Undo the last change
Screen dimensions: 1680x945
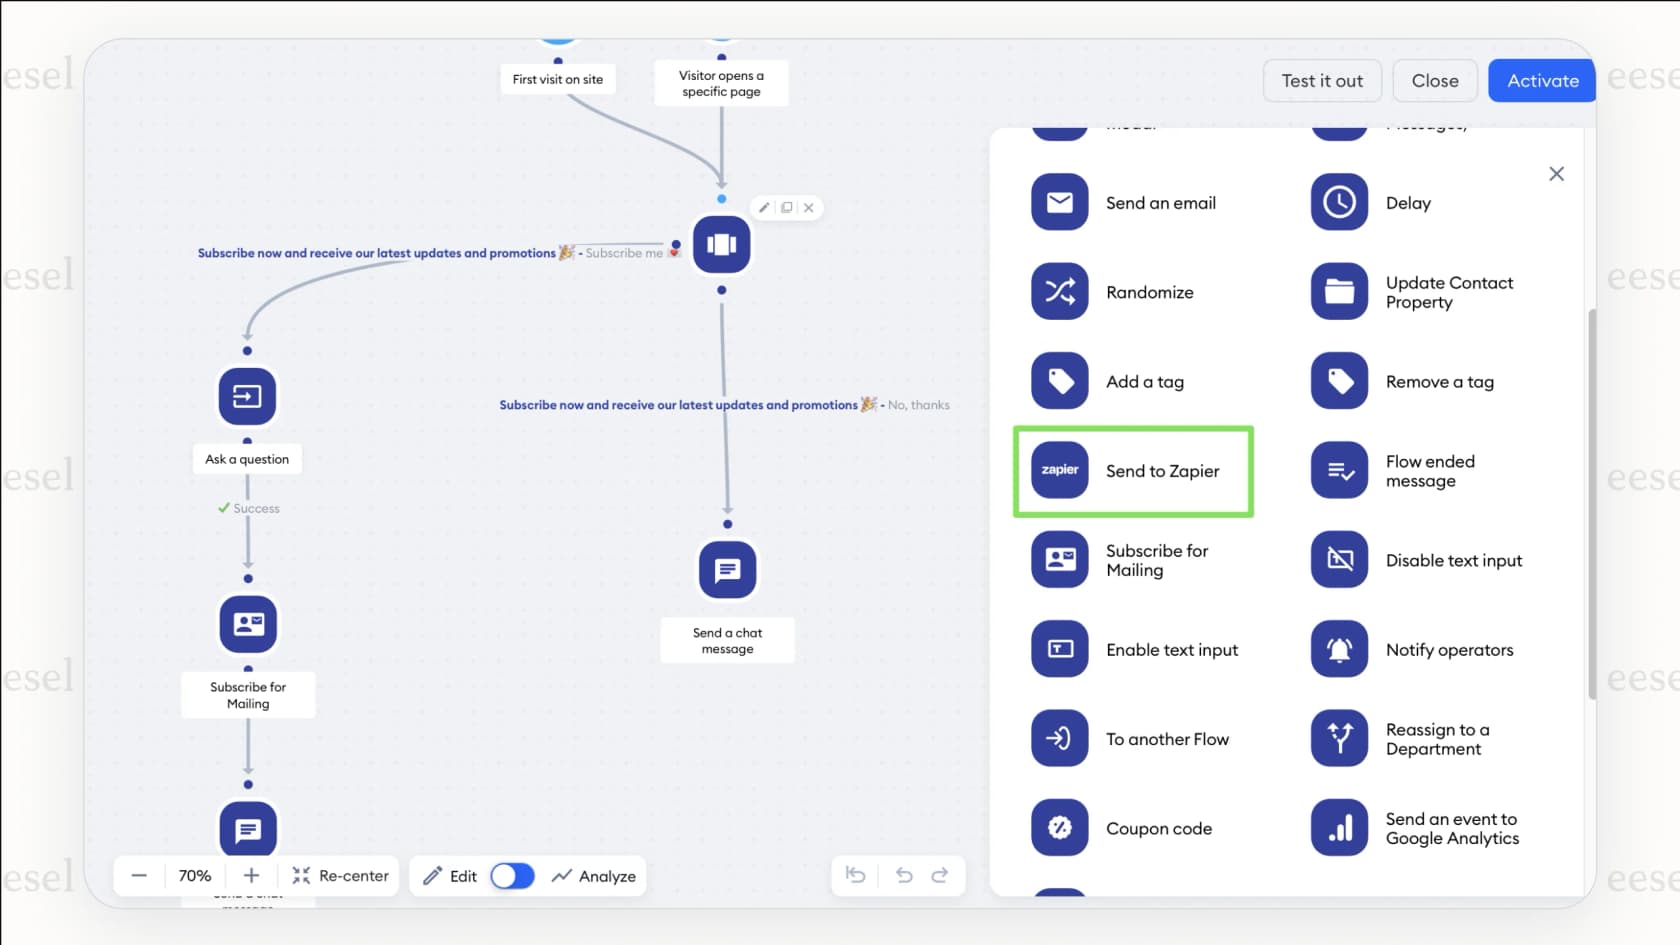click(904, 876)
